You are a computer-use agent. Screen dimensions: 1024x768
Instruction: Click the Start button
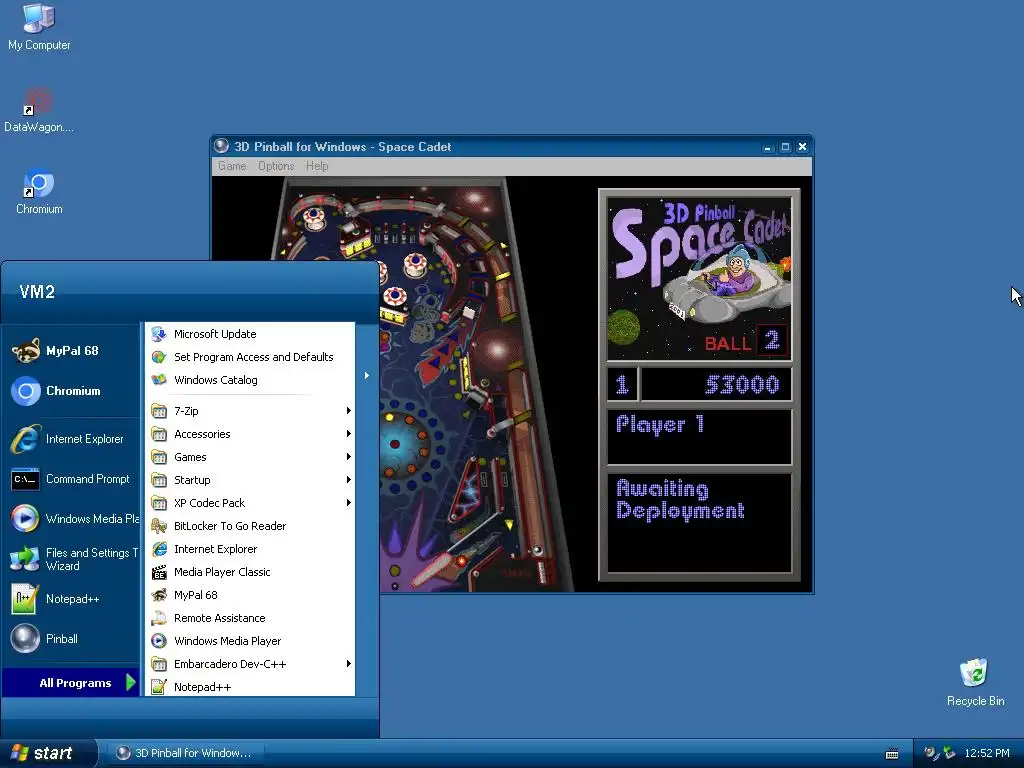coord(48,753)
